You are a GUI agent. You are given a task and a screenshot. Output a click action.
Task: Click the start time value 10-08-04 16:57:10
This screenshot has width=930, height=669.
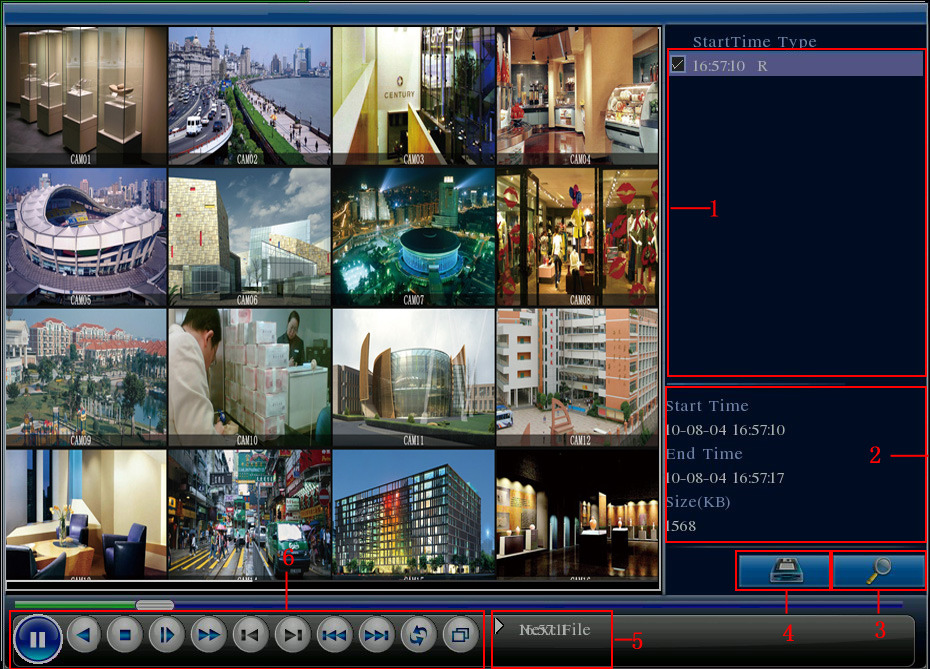(x=725, y=430)
